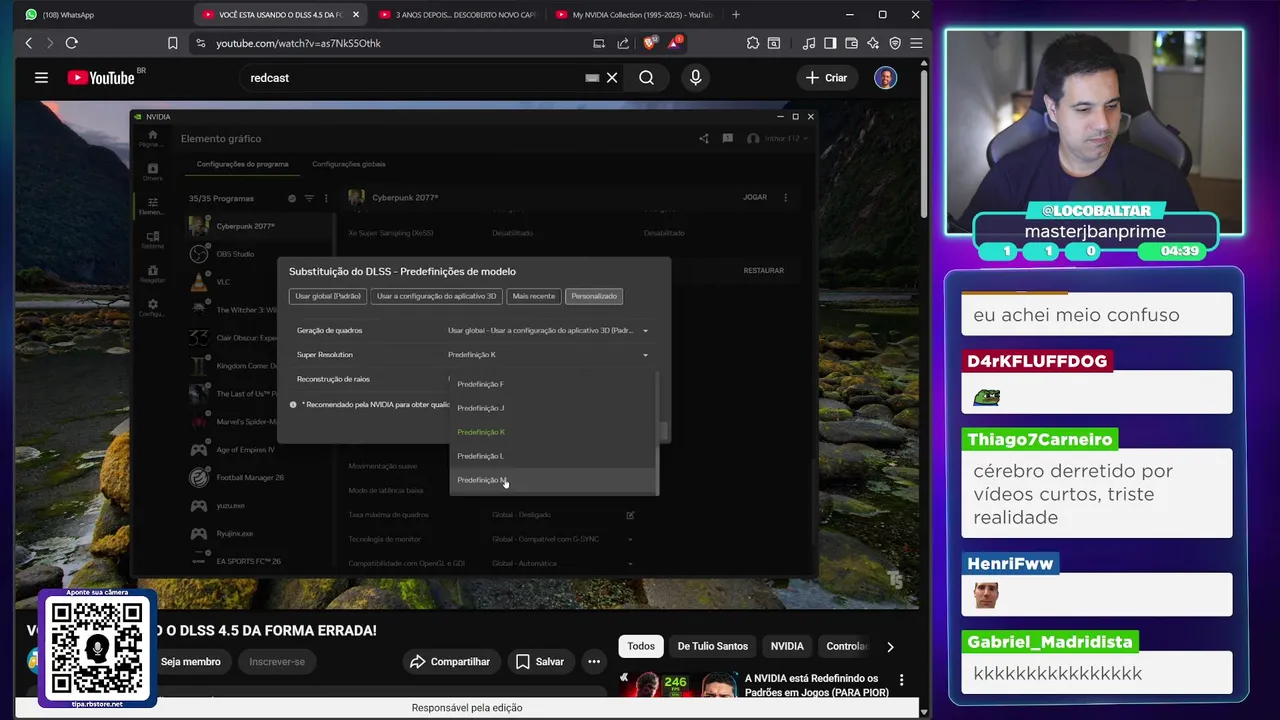Open the Brave Shields lion icon
Image resolution: width=1280 pixels, height=720 pixels.
click(x=650, y=43)
